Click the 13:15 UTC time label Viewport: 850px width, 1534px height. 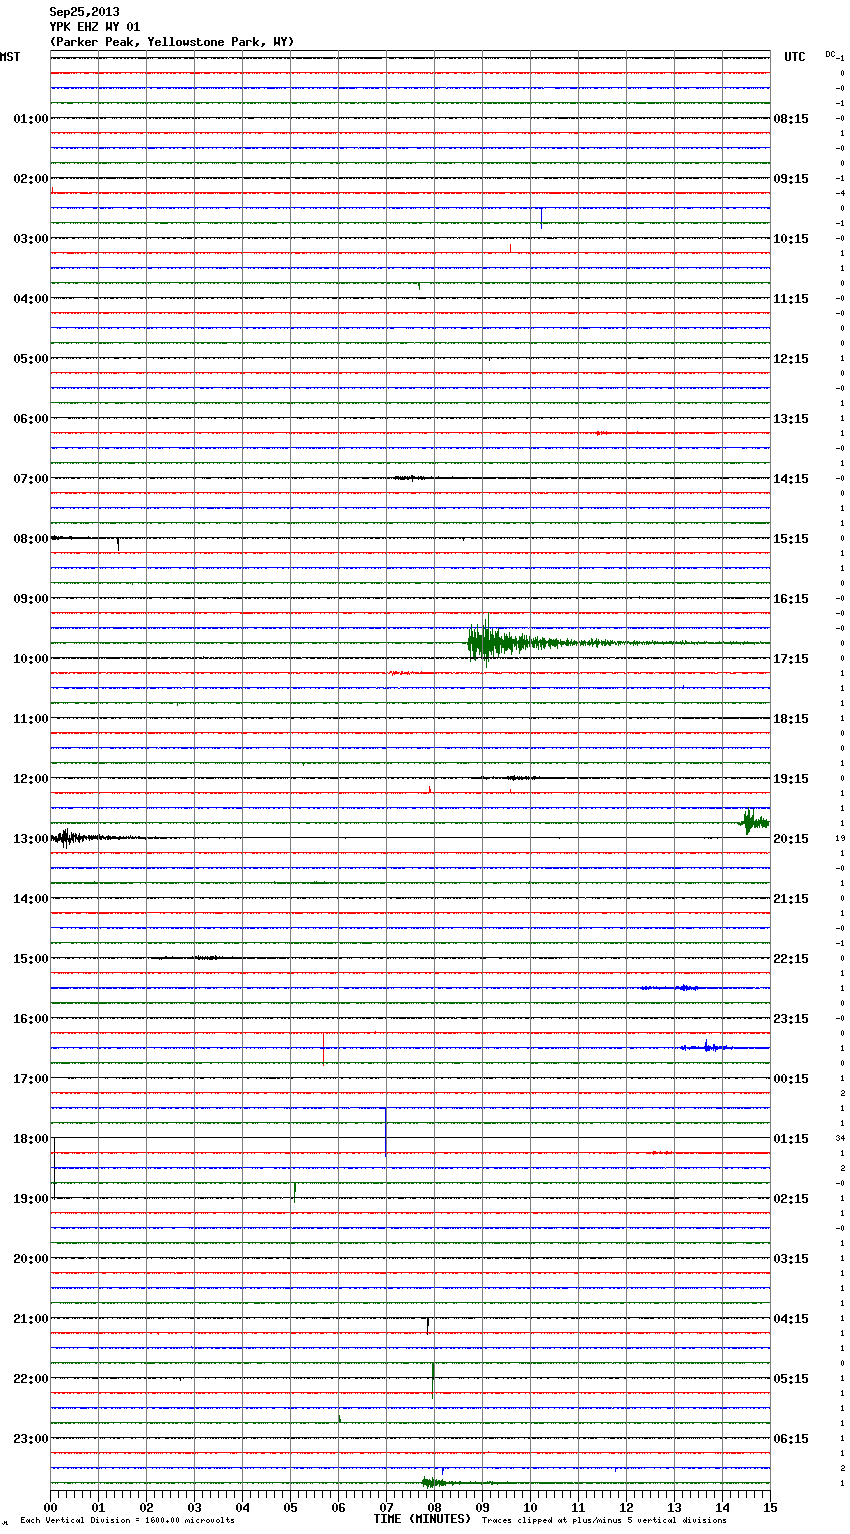[791, 419]
